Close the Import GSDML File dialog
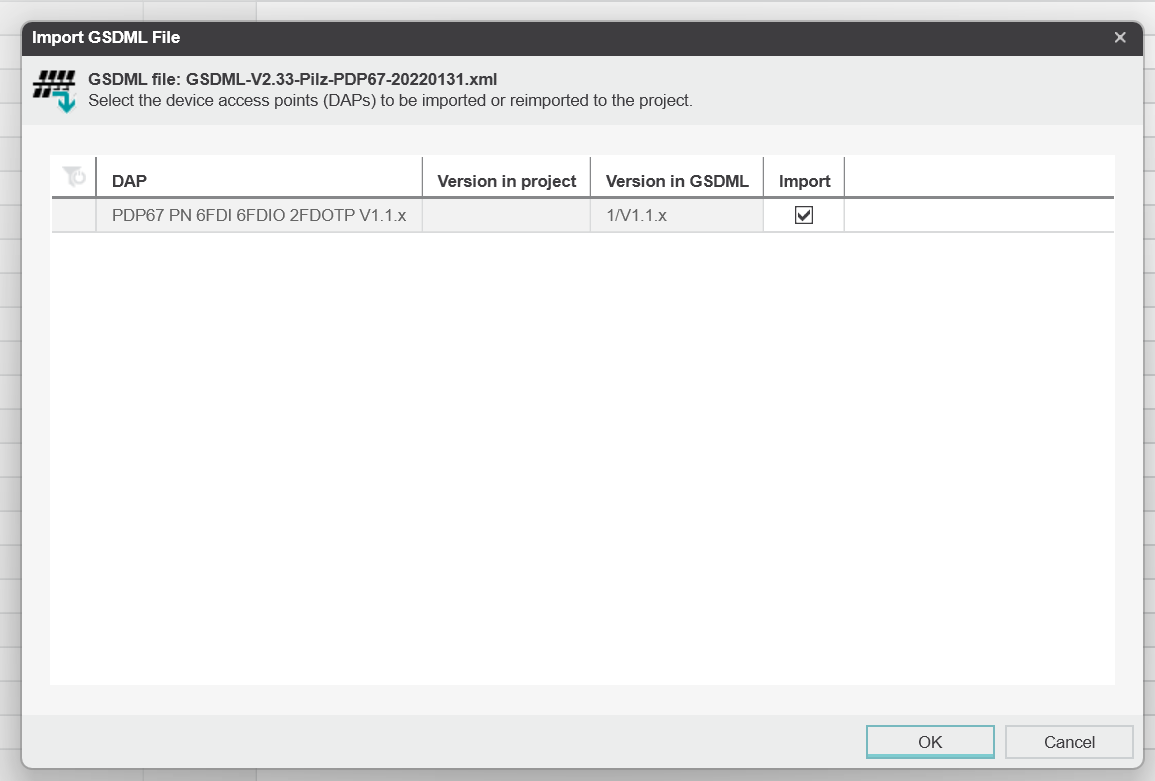 click(x=1120, y=38)
